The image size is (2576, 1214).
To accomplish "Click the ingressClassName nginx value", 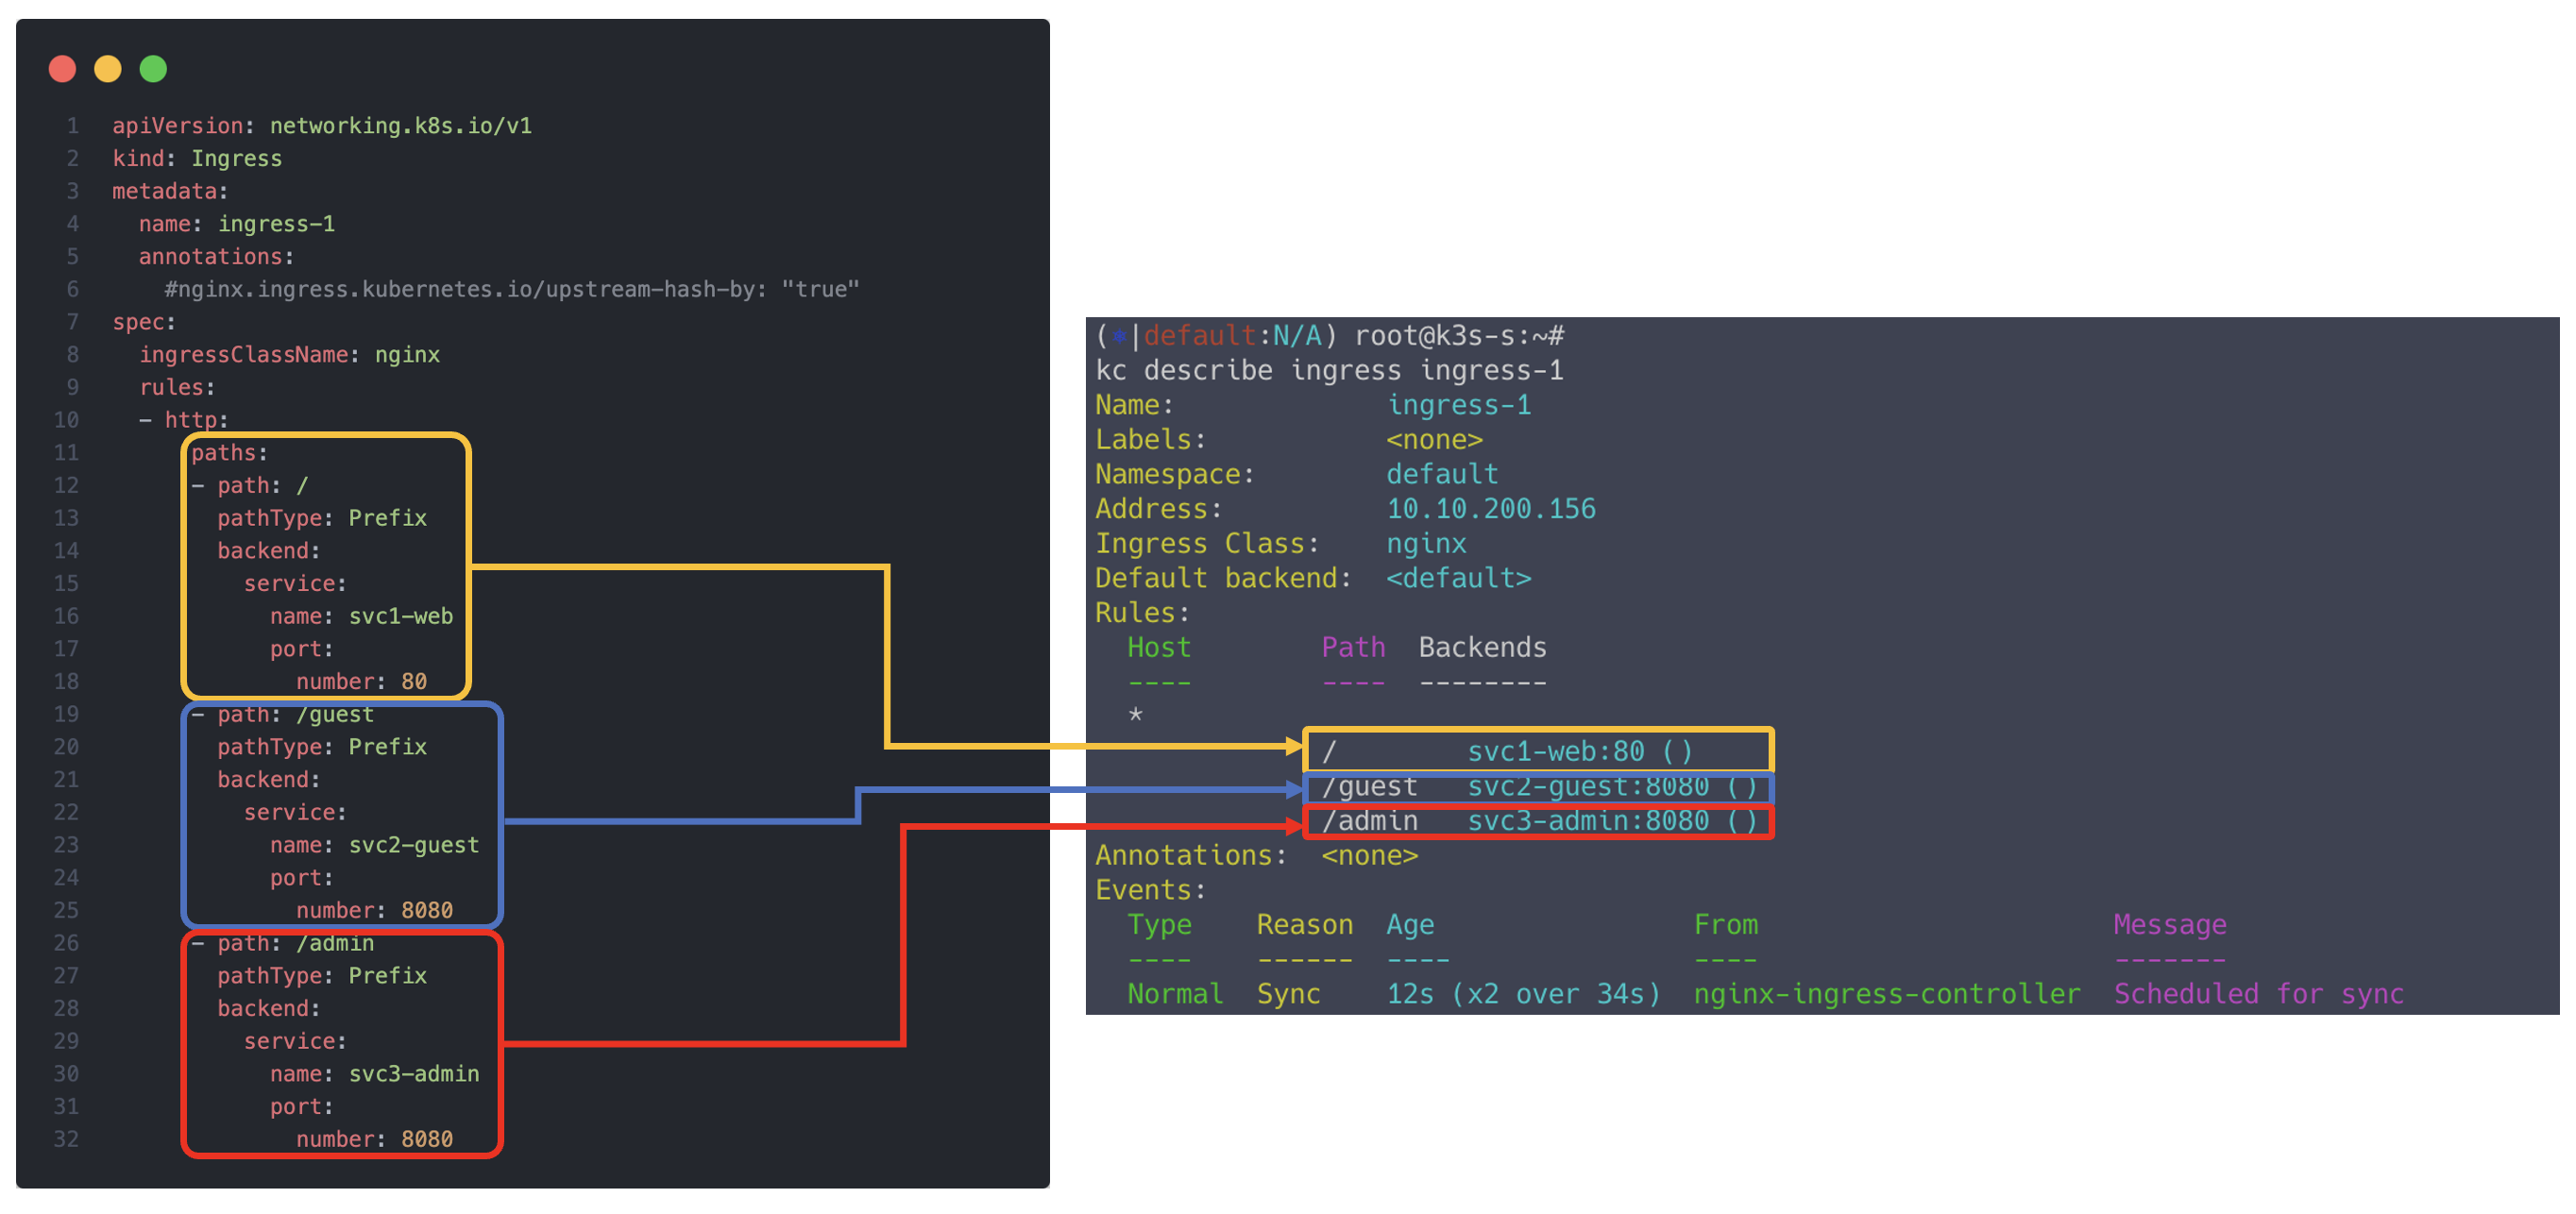I will [x=407, y=355].
